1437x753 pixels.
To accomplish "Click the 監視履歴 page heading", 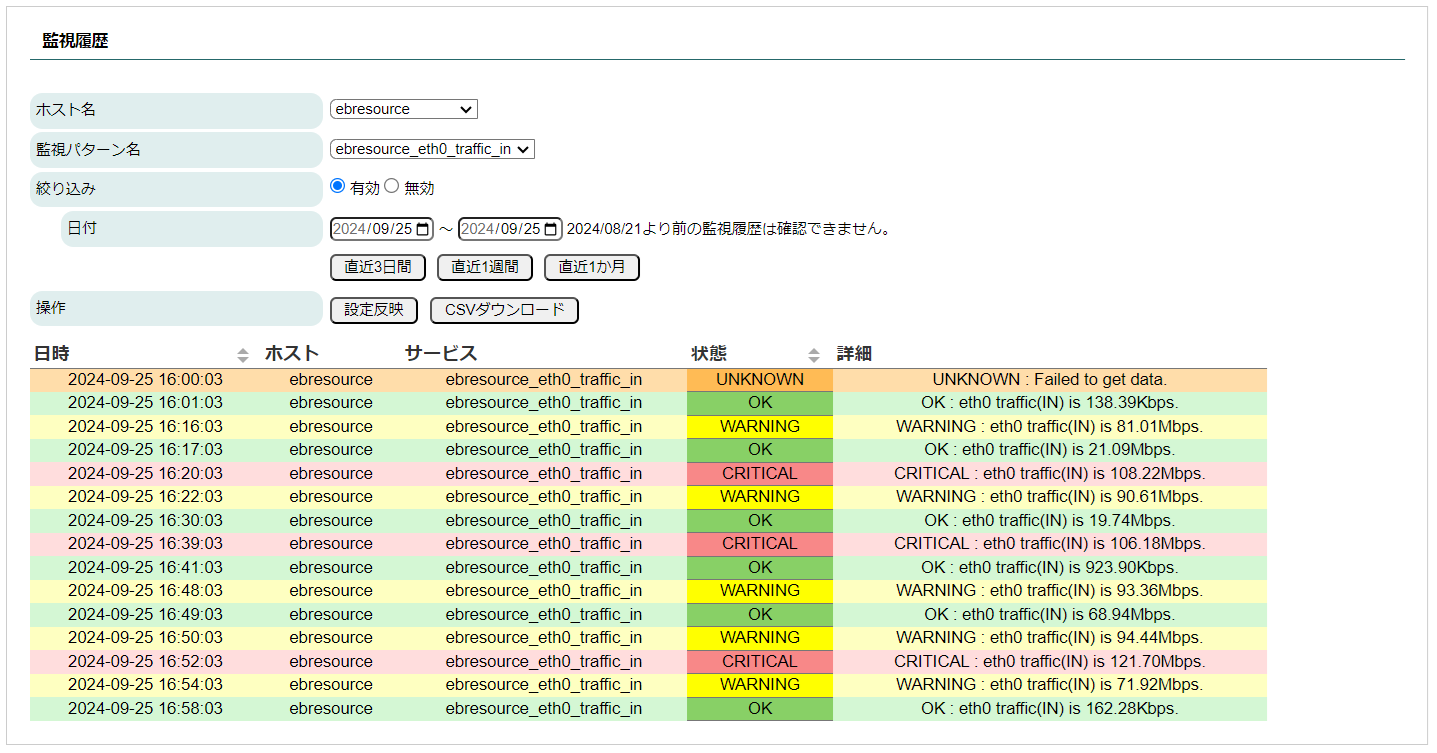I will [75, 41].
